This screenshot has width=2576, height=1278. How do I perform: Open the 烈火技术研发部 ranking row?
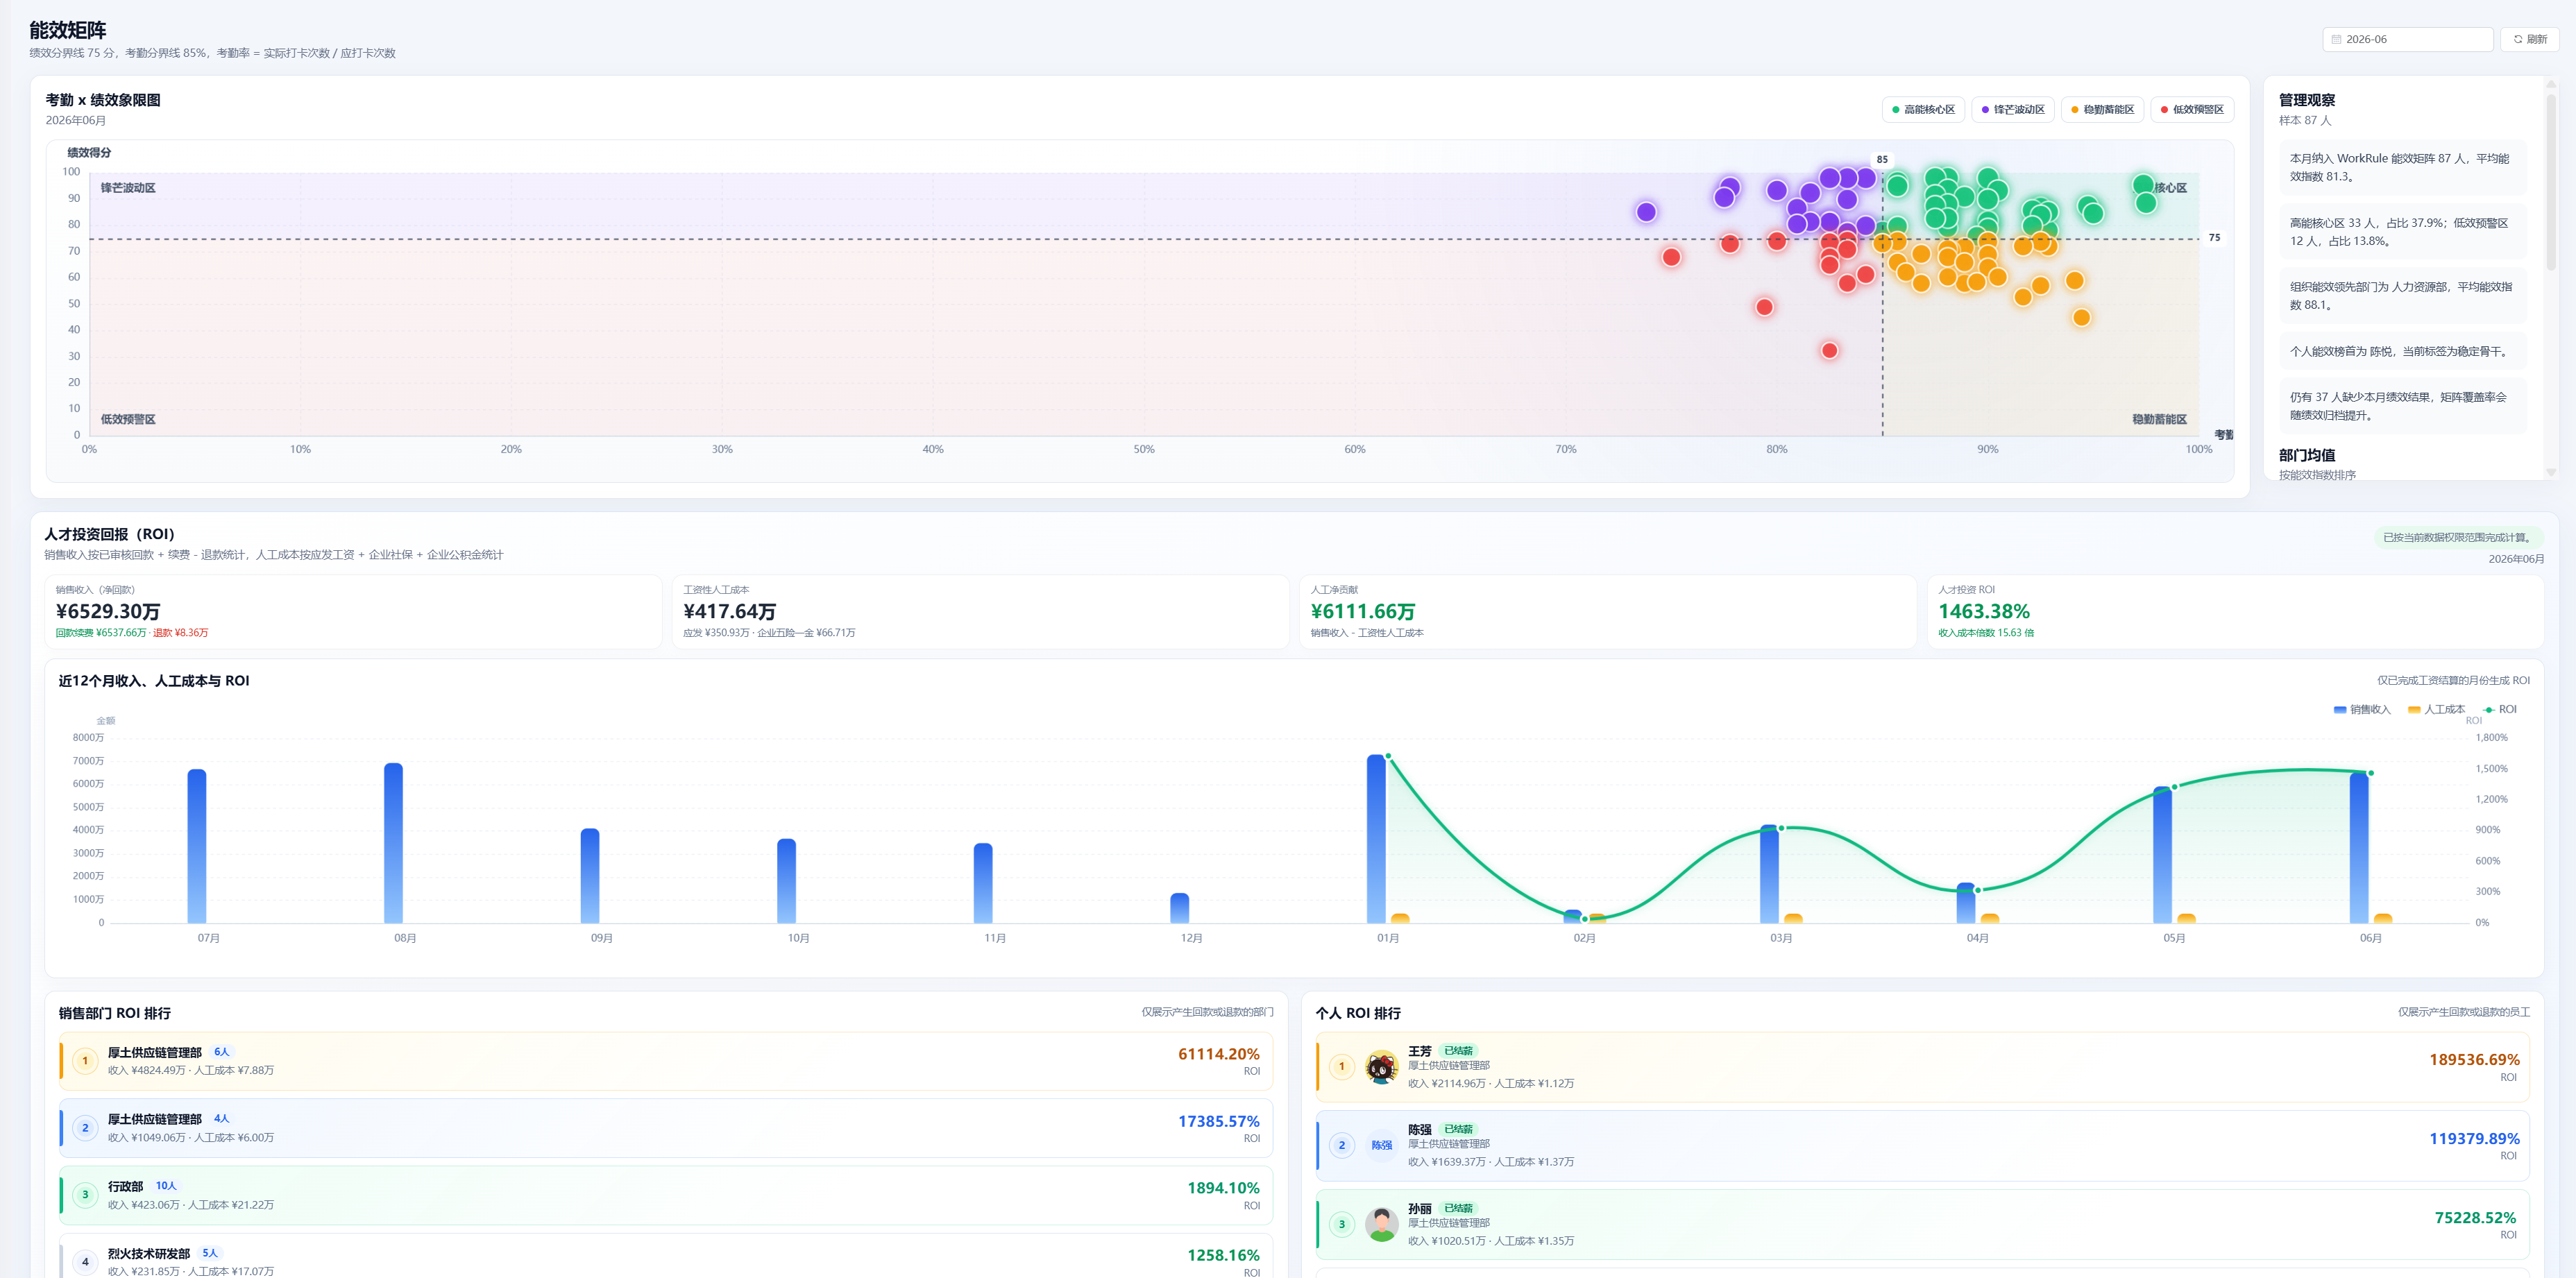(666, 1258)
